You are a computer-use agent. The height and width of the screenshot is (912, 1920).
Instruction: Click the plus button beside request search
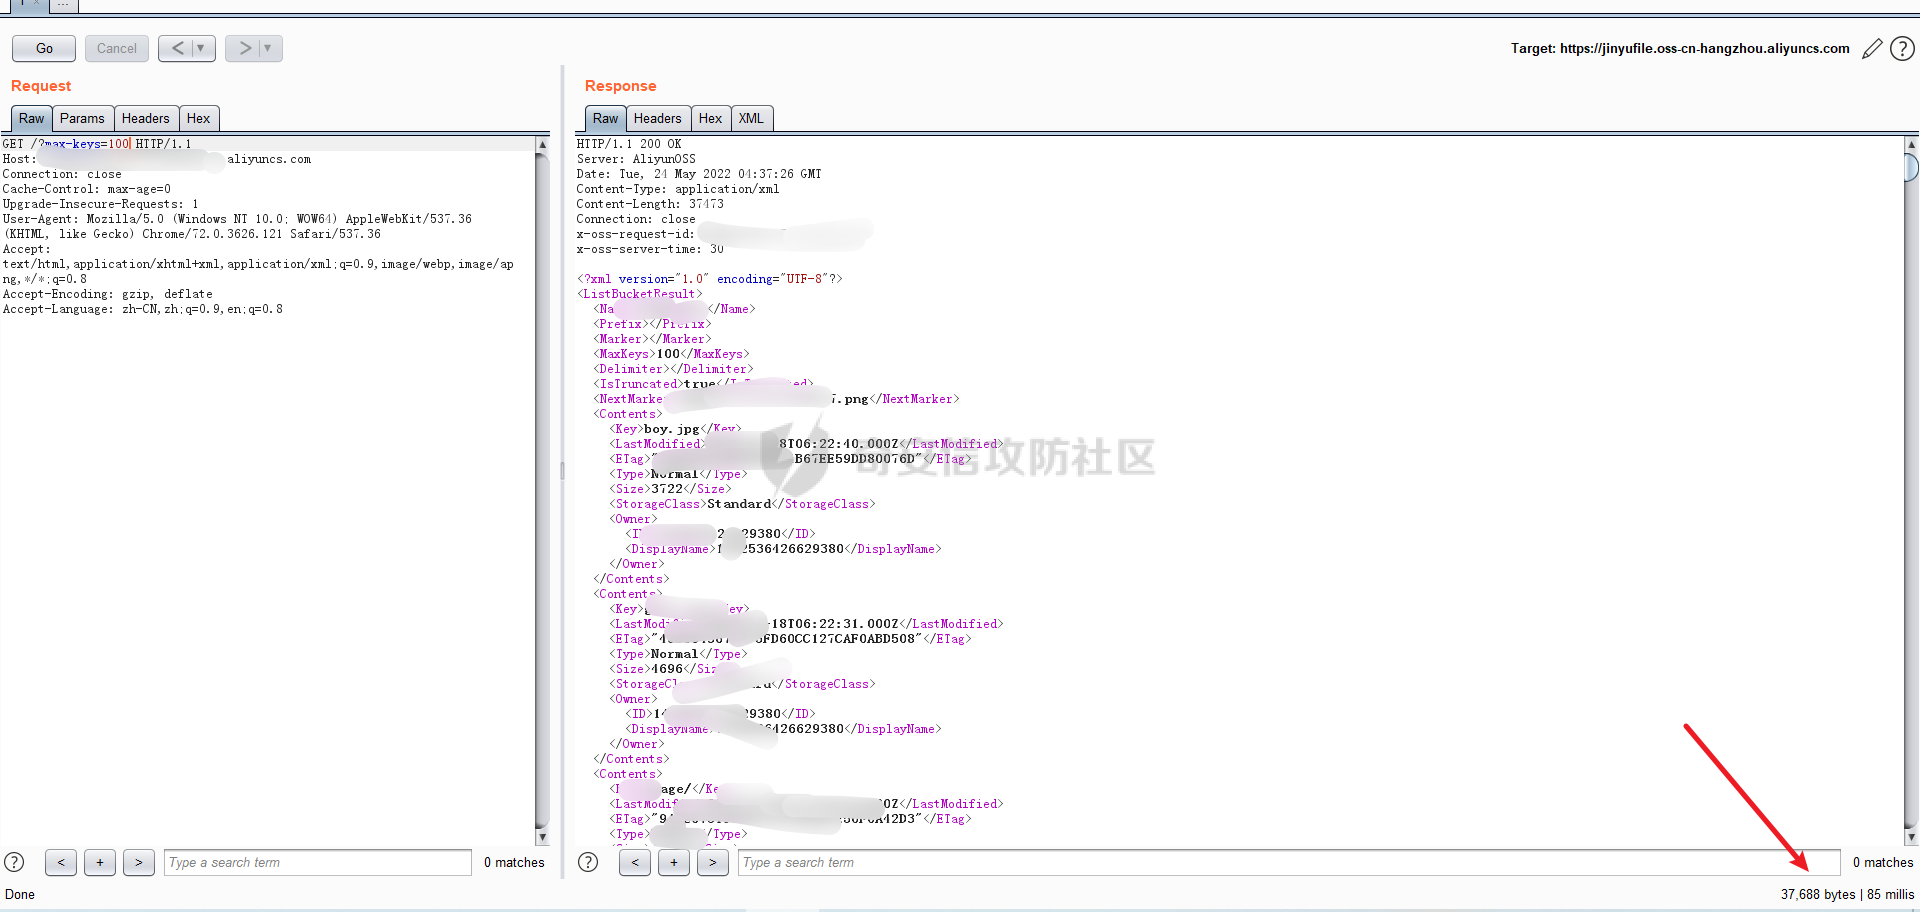(x=100, y=862)
